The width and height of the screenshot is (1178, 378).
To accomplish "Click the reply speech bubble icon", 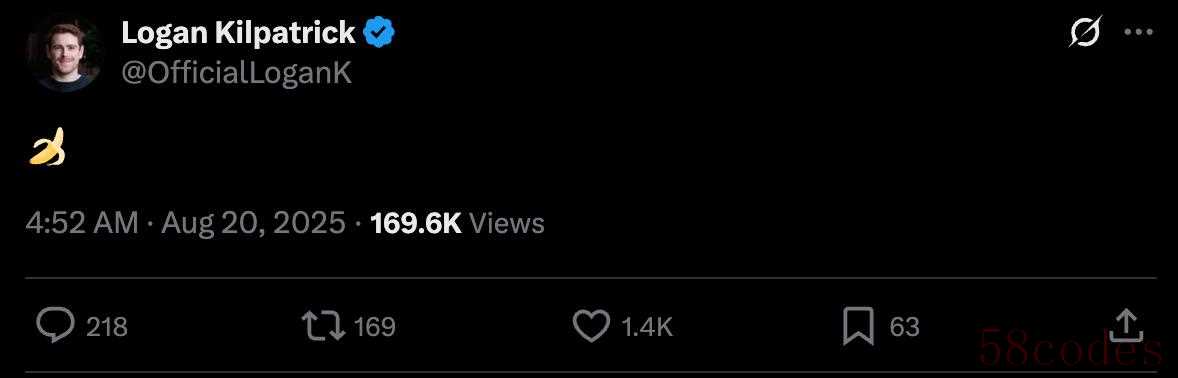I will click(x=56, y=326).
